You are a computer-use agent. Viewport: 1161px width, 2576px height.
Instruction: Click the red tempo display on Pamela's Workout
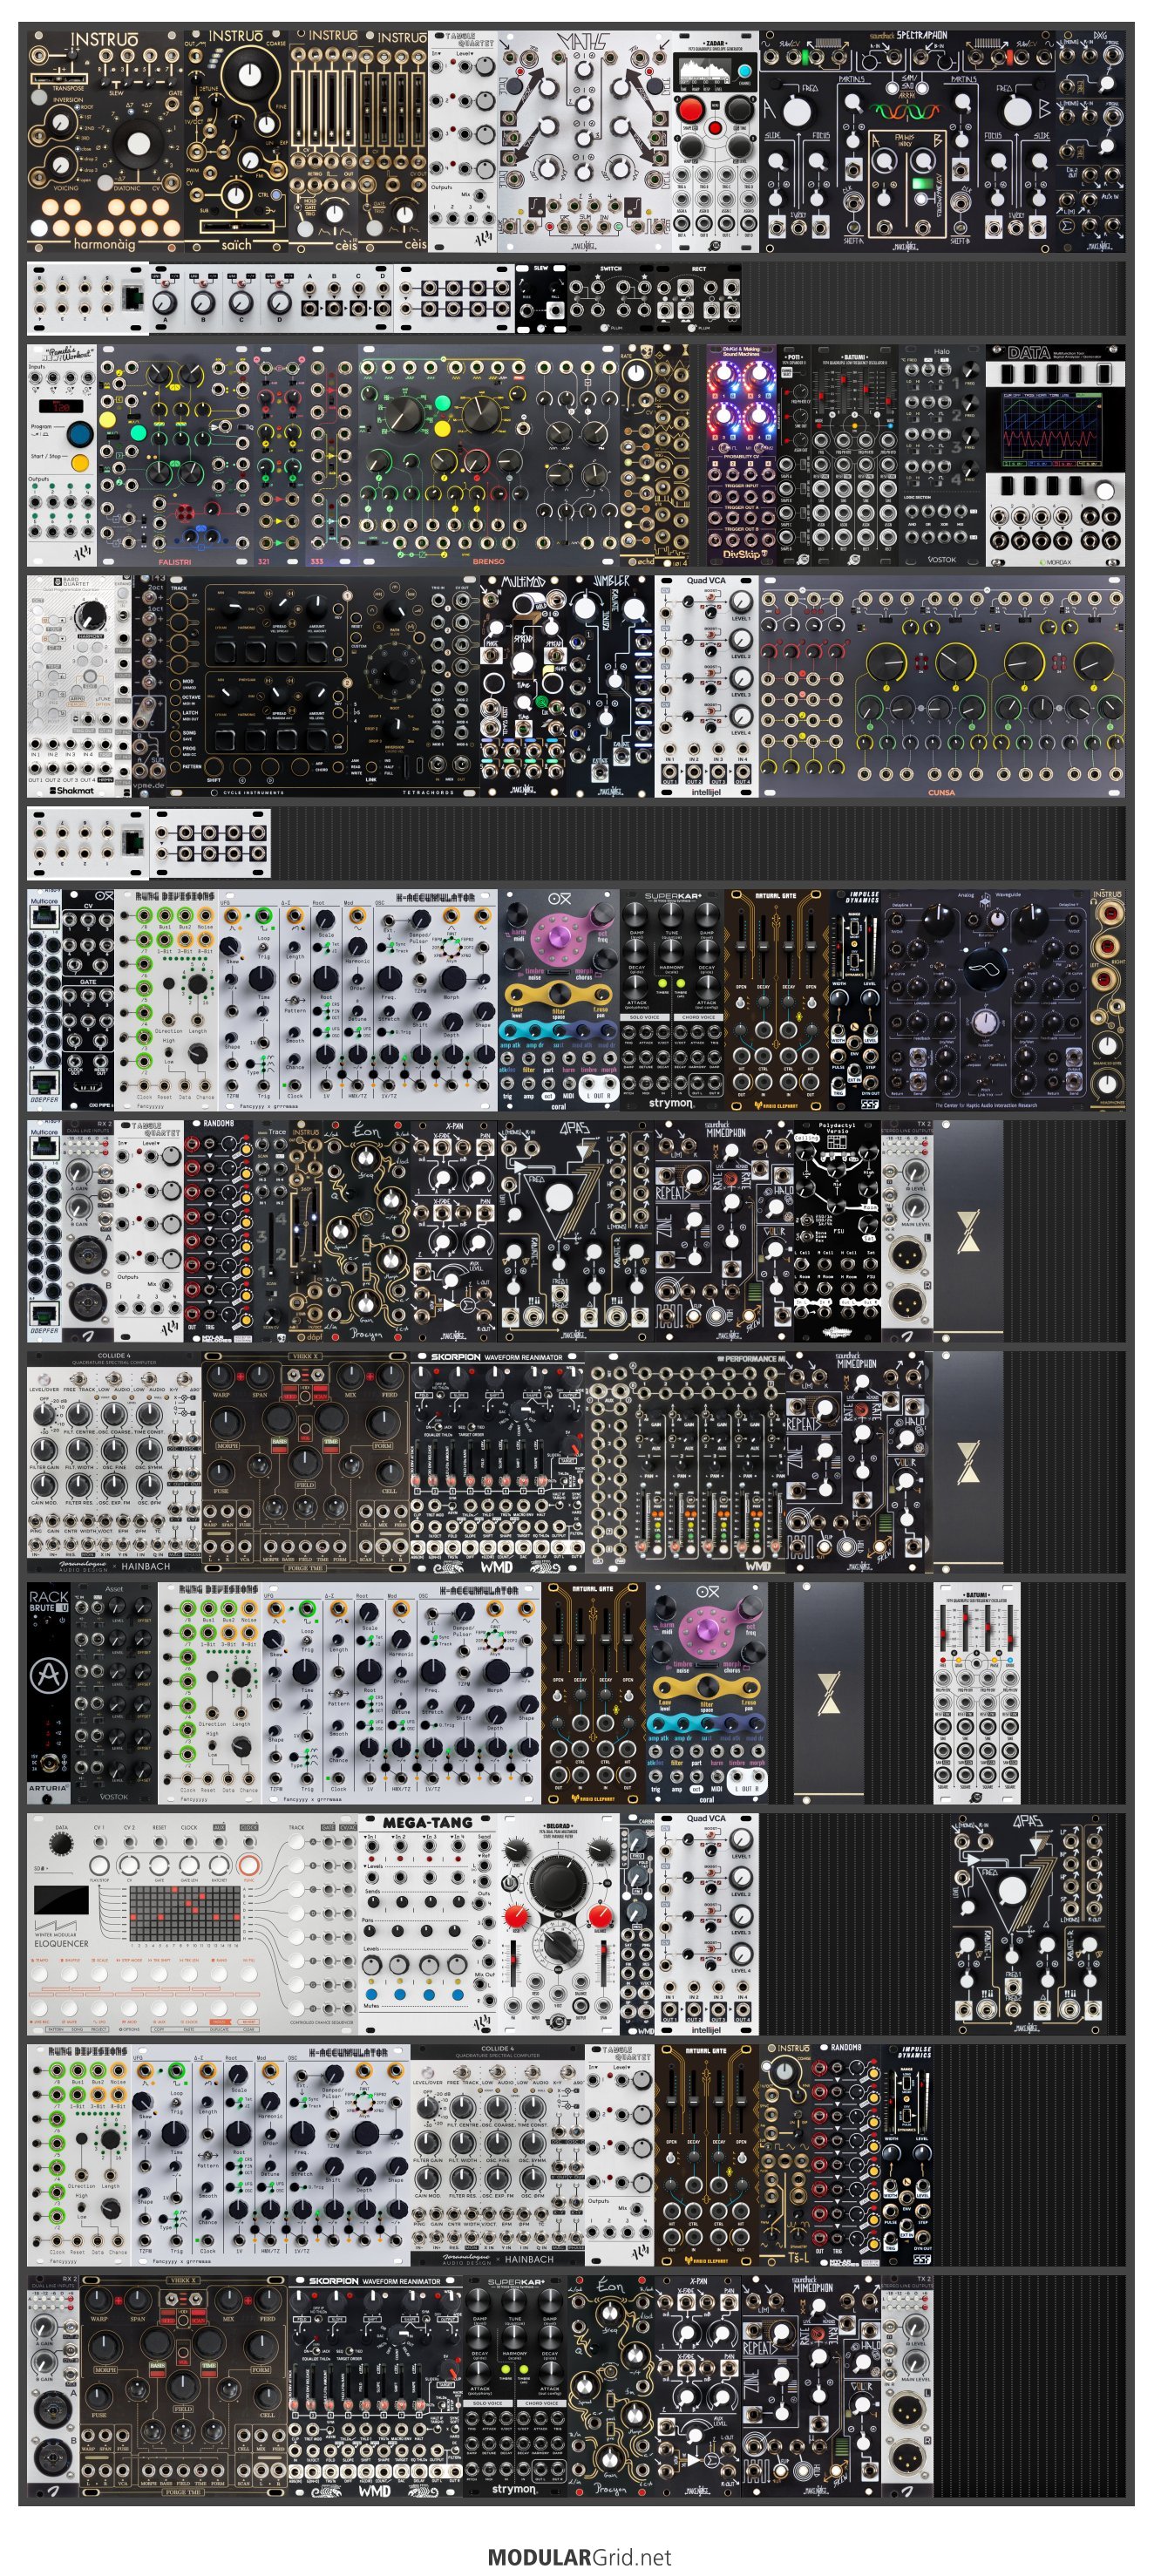point(61,407)
